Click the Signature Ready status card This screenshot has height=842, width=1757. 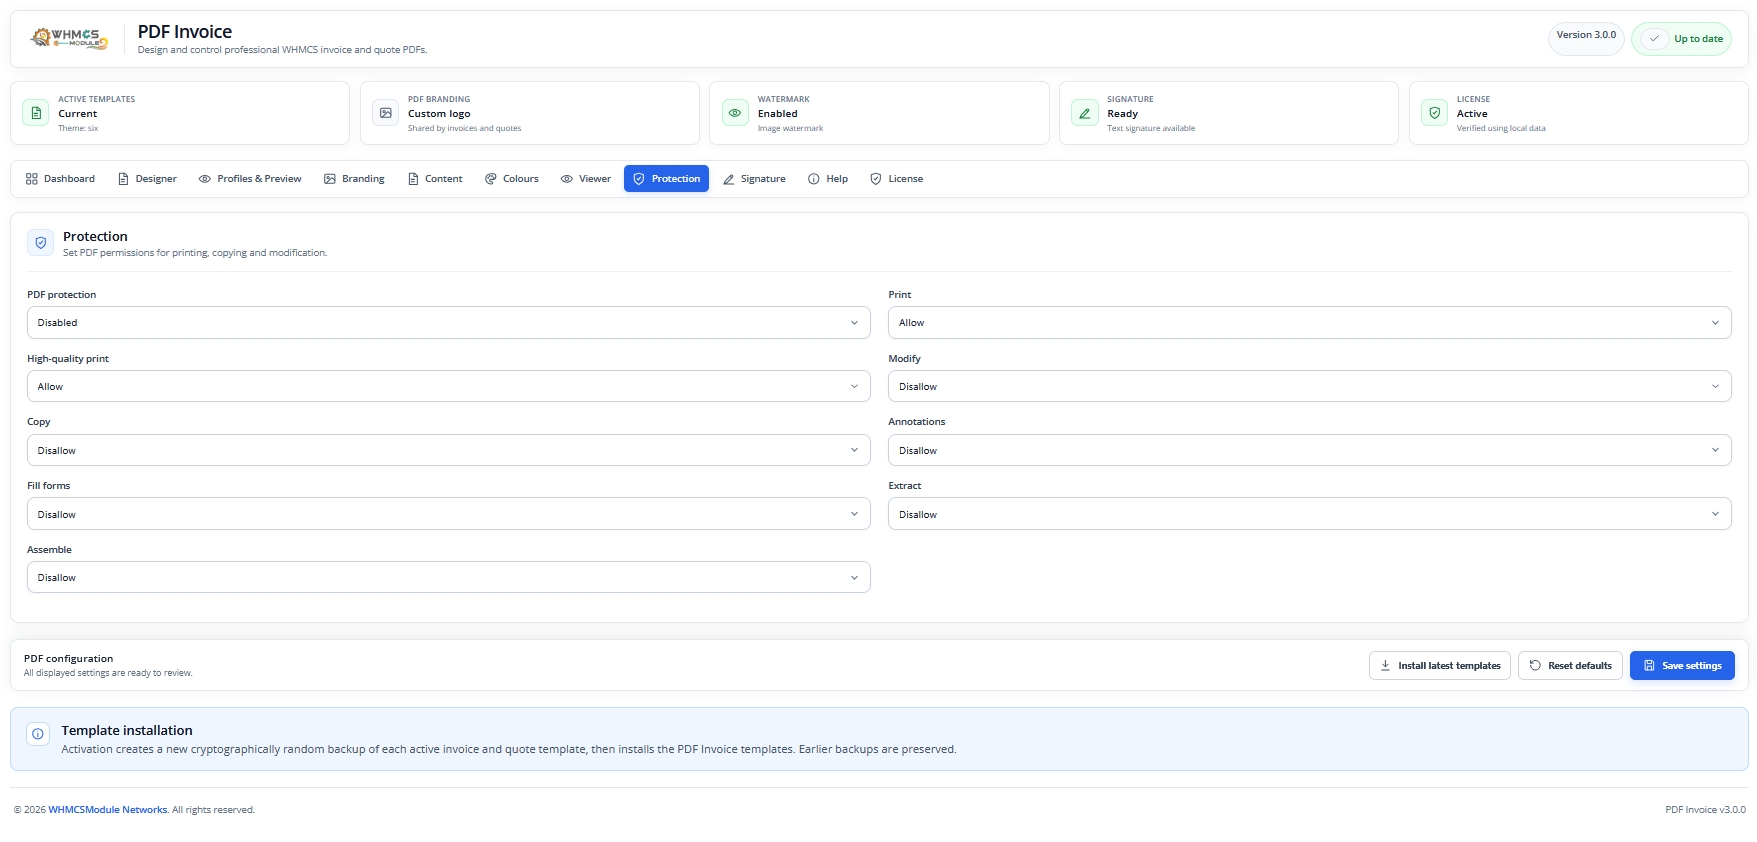[1229, 113]
